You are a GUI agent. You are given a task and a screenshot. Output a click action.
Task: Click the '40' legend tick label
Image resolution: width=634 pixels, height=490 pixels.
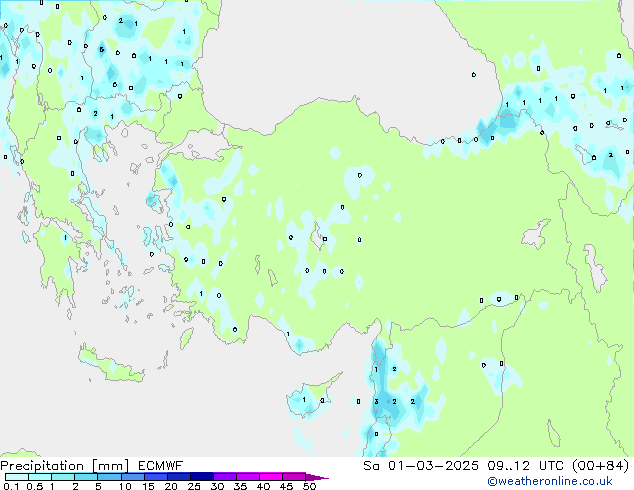click(x=263, y=486)
